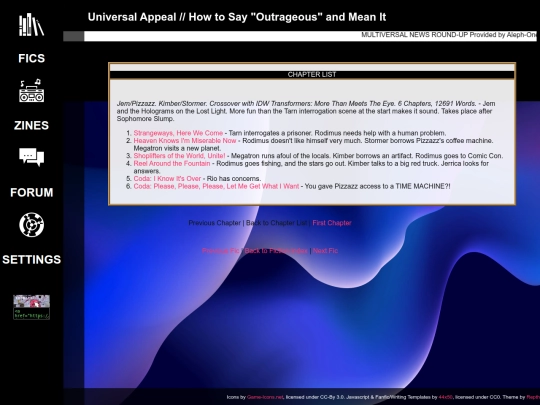Viewport: 540px width, 405px height.
Task: Open chapter Reel Around the Fountain
Action: pyautogui.click(x=172, y=163)
